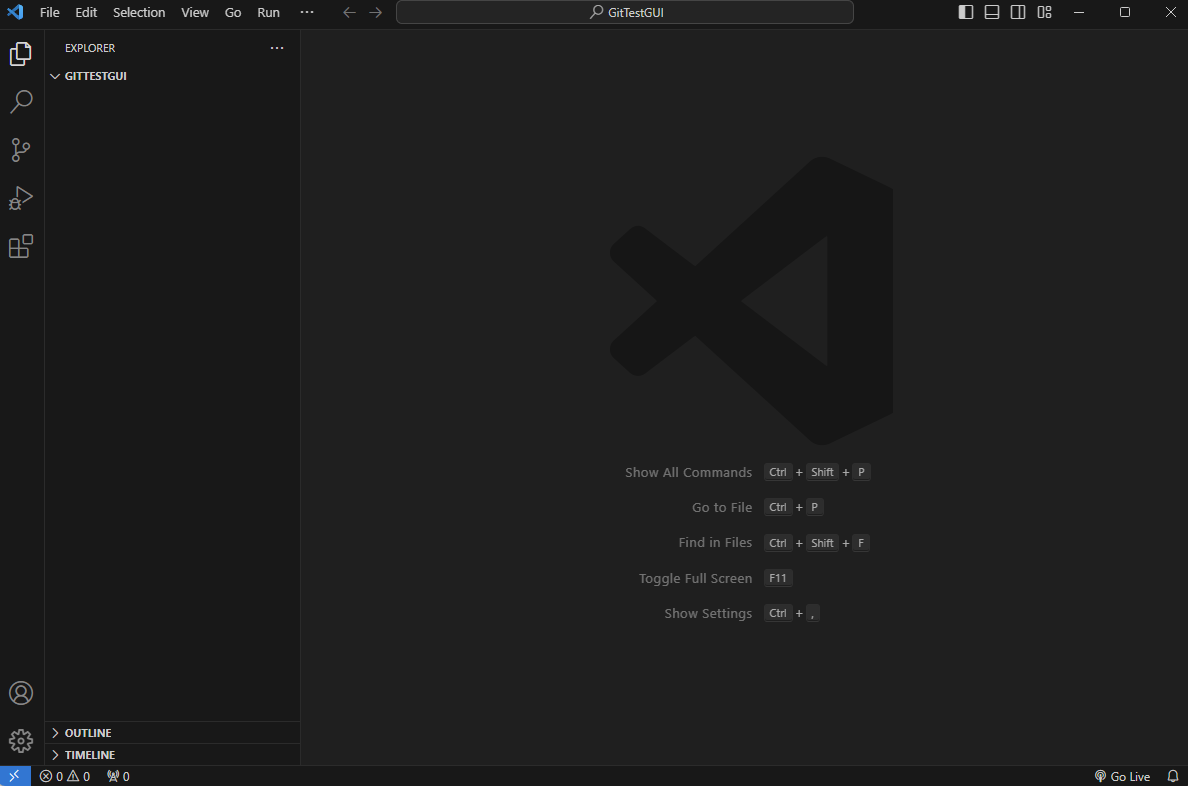Open the Explorer view in activity bar
Image resolution: width=1188 pixels, height=786 pixels.
pyautogui.click(x=21, y=54)
